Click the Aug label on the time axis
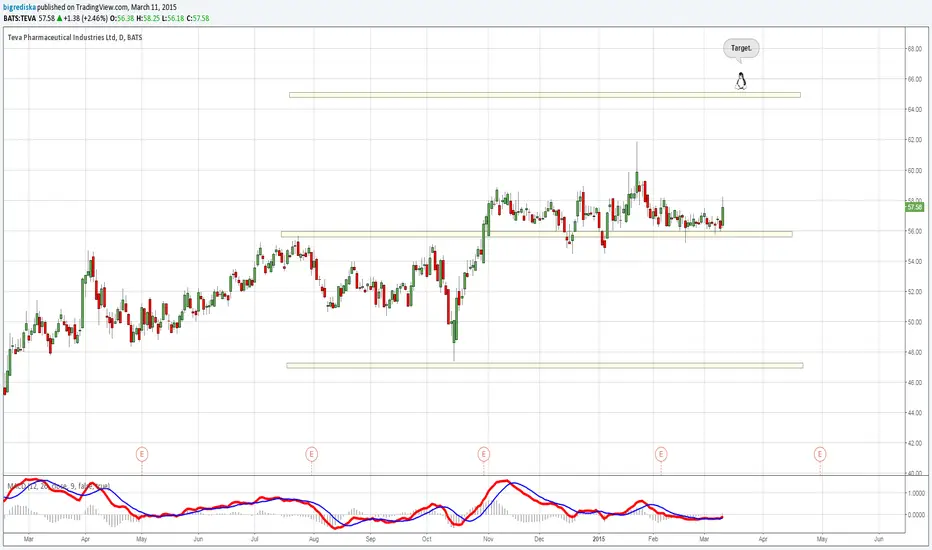 coord(314,539)
